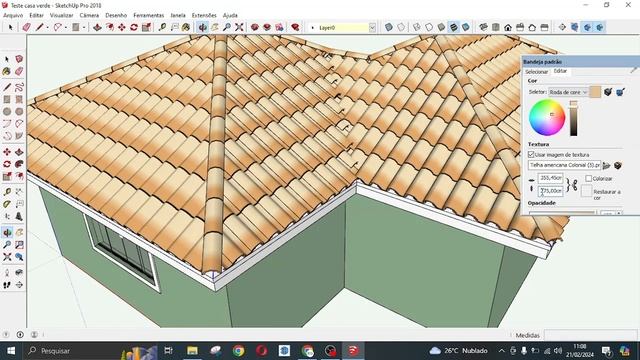Switch to Front view house icon
This screenshot has width=640, height=360.
coord(508,27)
